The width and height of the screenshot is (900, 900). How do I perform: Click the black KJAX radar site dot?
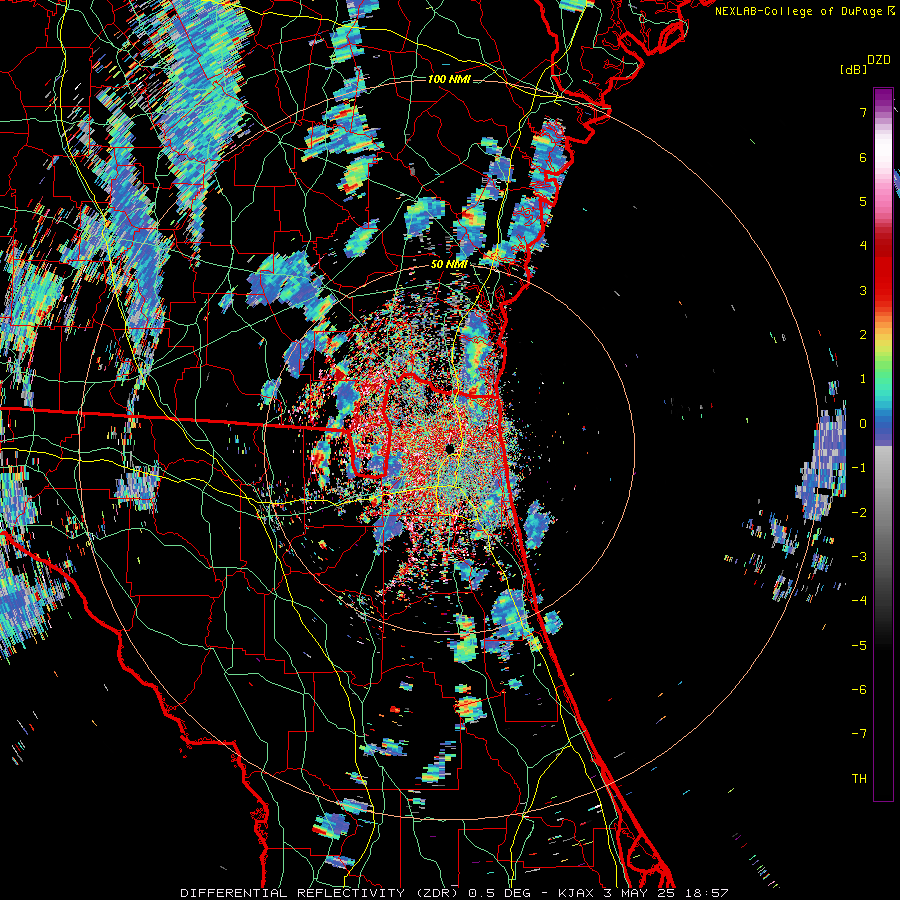[450, 448]
